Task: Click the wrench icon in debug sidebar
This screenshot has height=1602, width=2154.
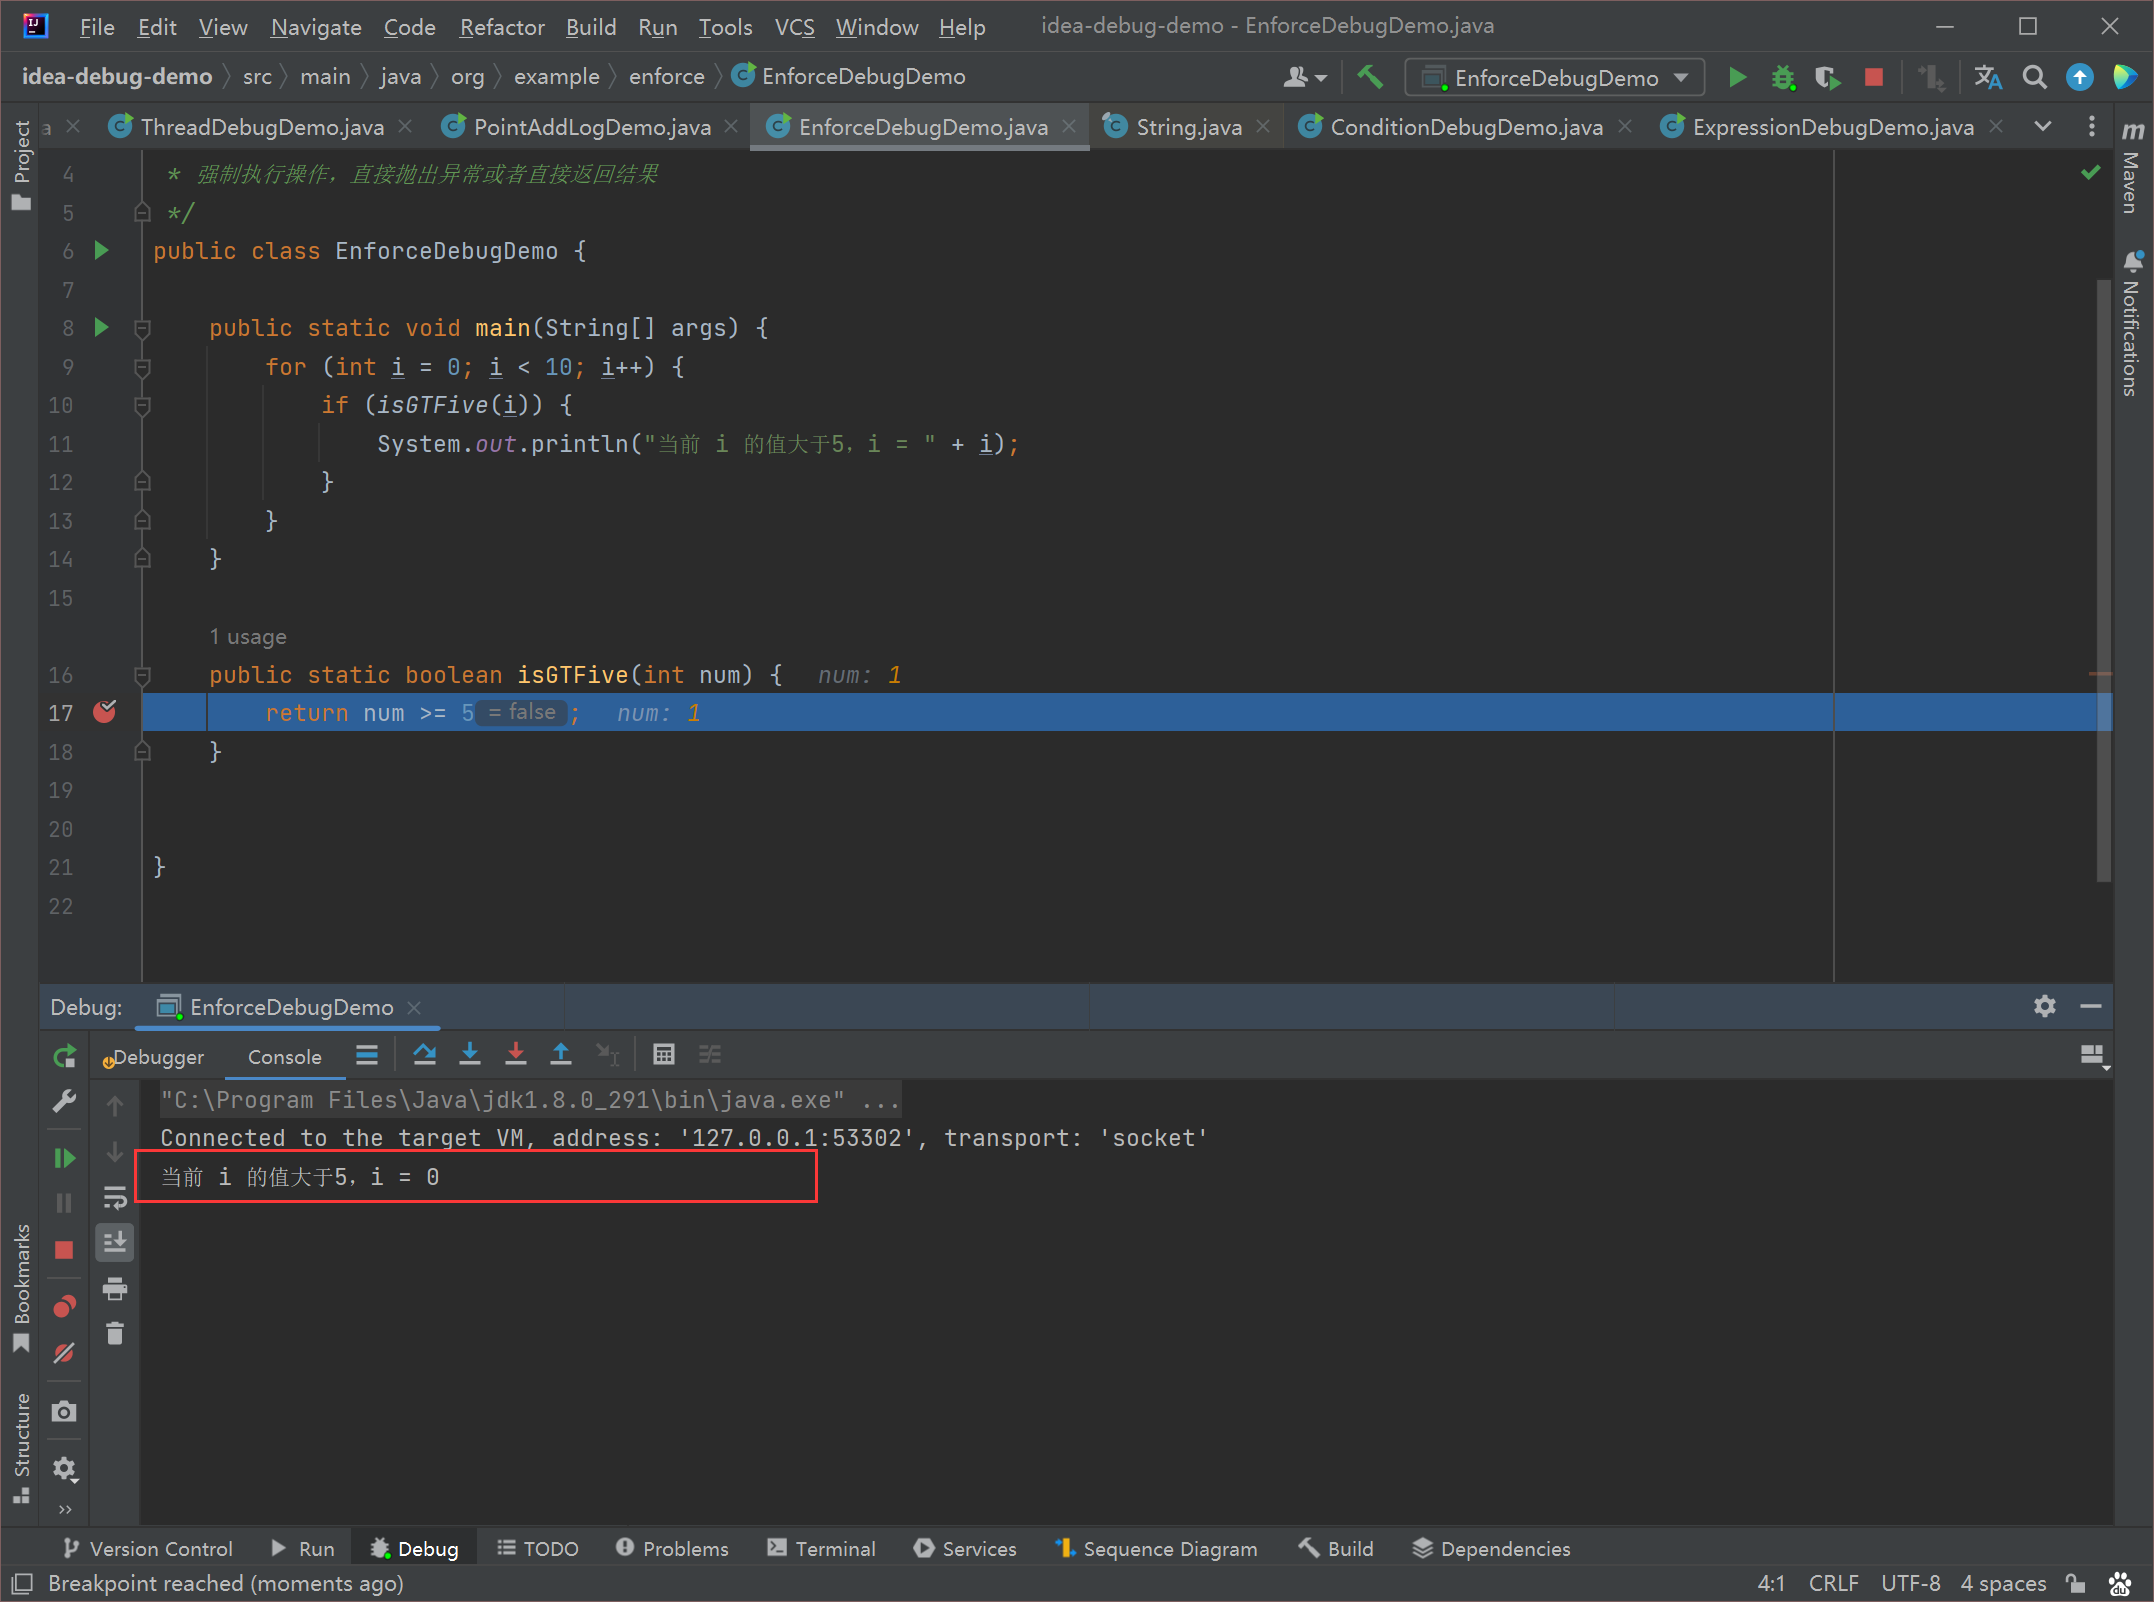Action: click(x=64, y=1101)
